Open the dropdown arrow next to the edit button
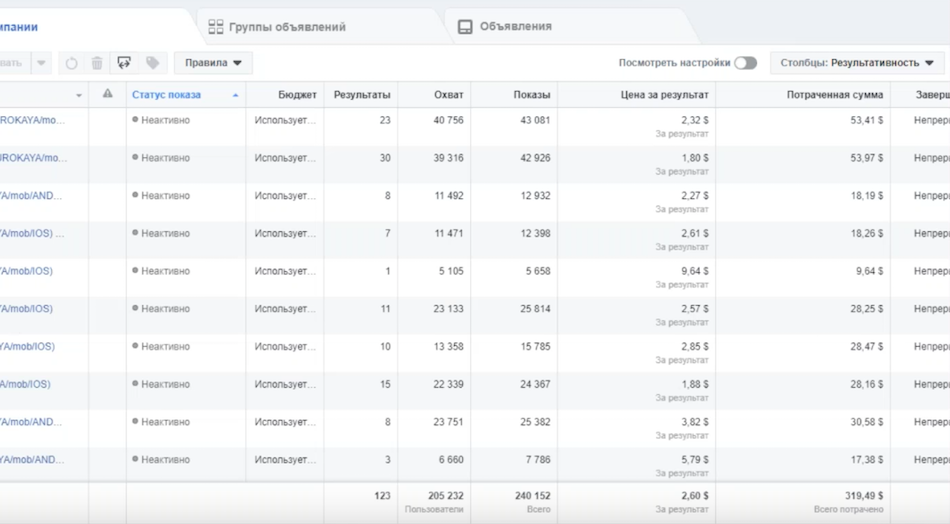Image resolution: width=950 pixels, height=524 pixels. pyautogui.click(x=41, y=63)
